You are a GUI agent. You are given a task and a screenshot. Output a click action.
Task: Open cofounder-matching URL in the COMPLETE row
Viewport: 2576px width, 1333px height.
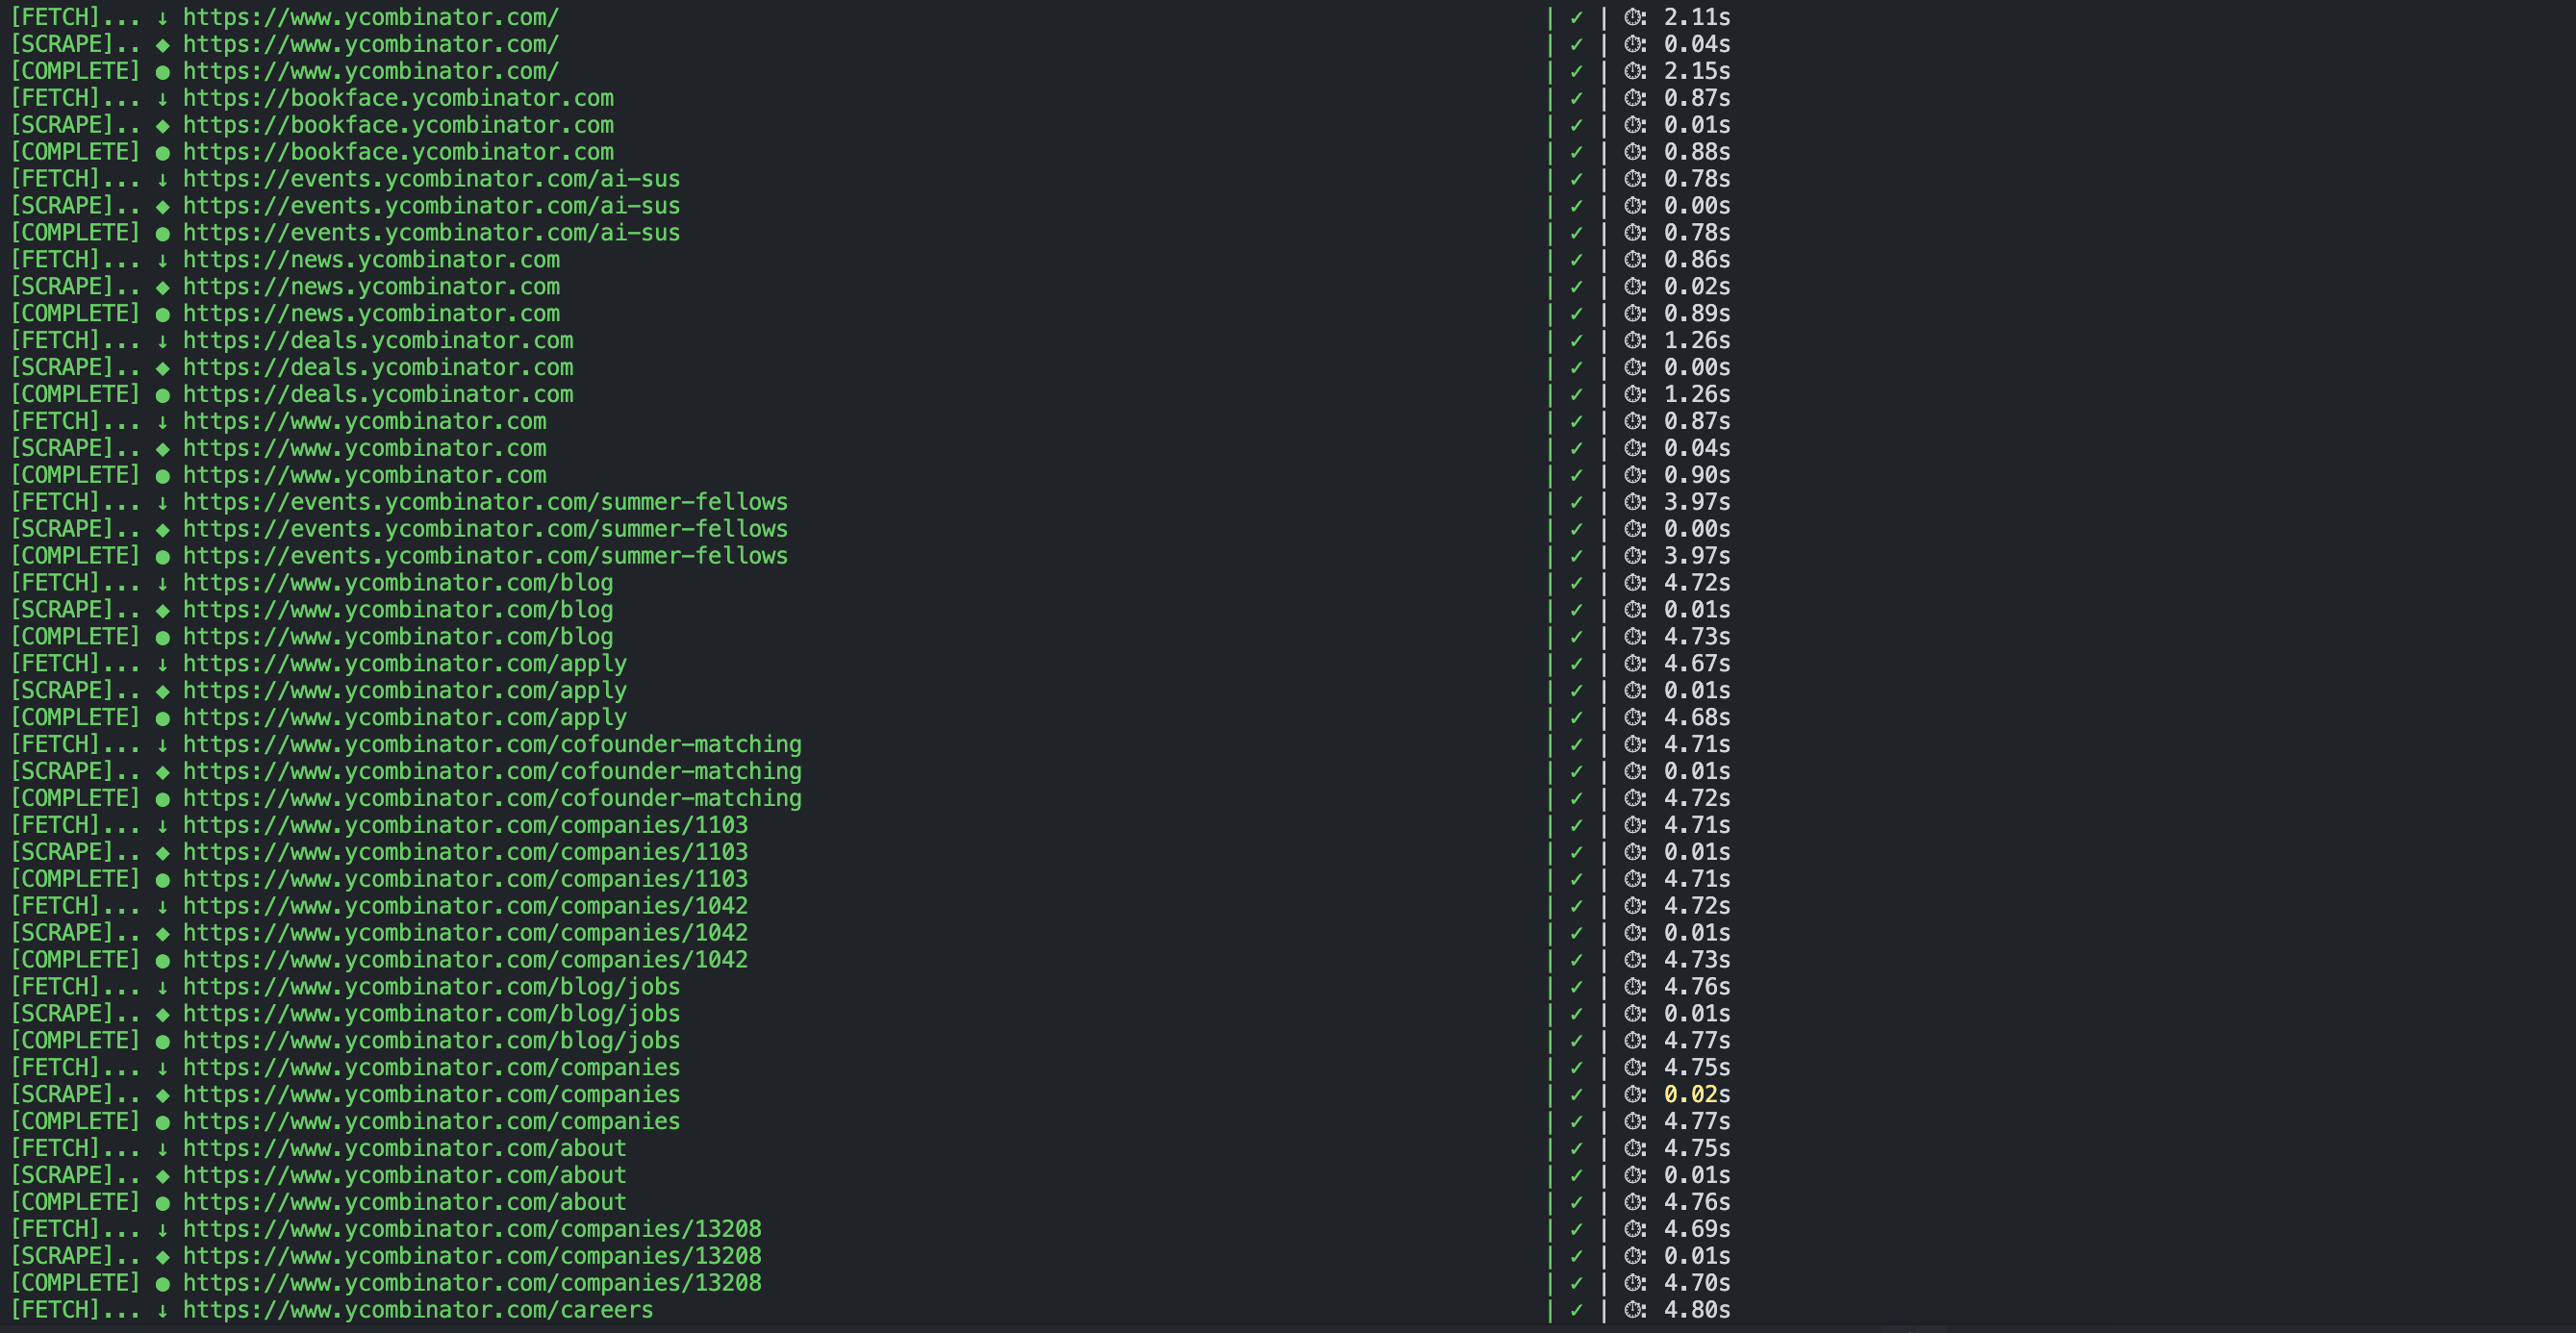click(x=492, y=799)
